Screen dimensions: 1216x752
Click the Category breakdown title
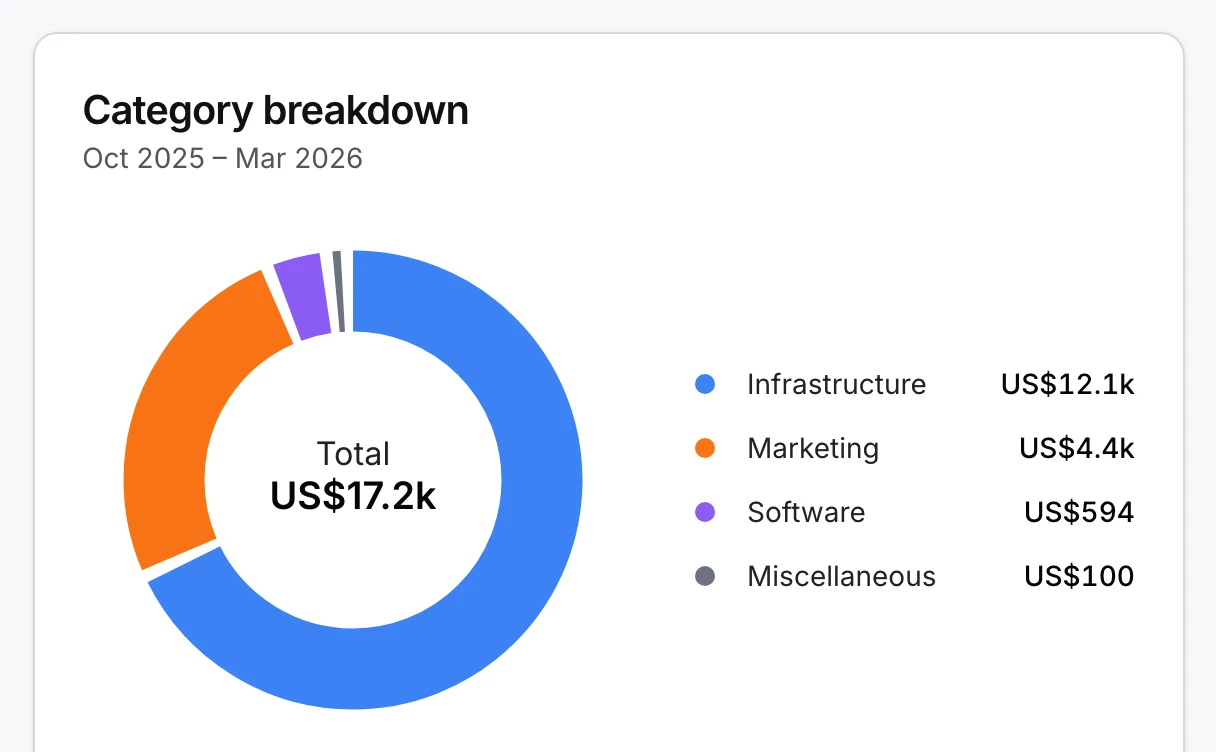click(x=276, y=110)
